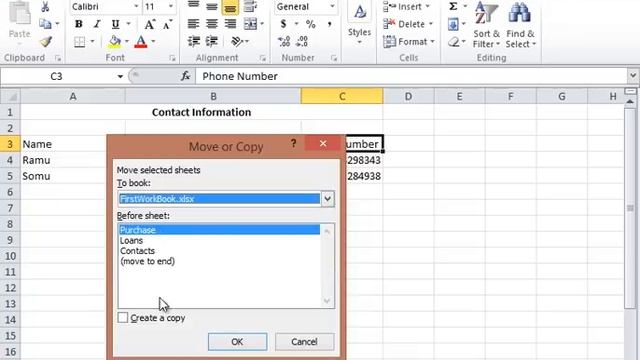The image size is (640, 360).
Task: Click the worksheet vertical scrollbar thumb
Action: 630,208
